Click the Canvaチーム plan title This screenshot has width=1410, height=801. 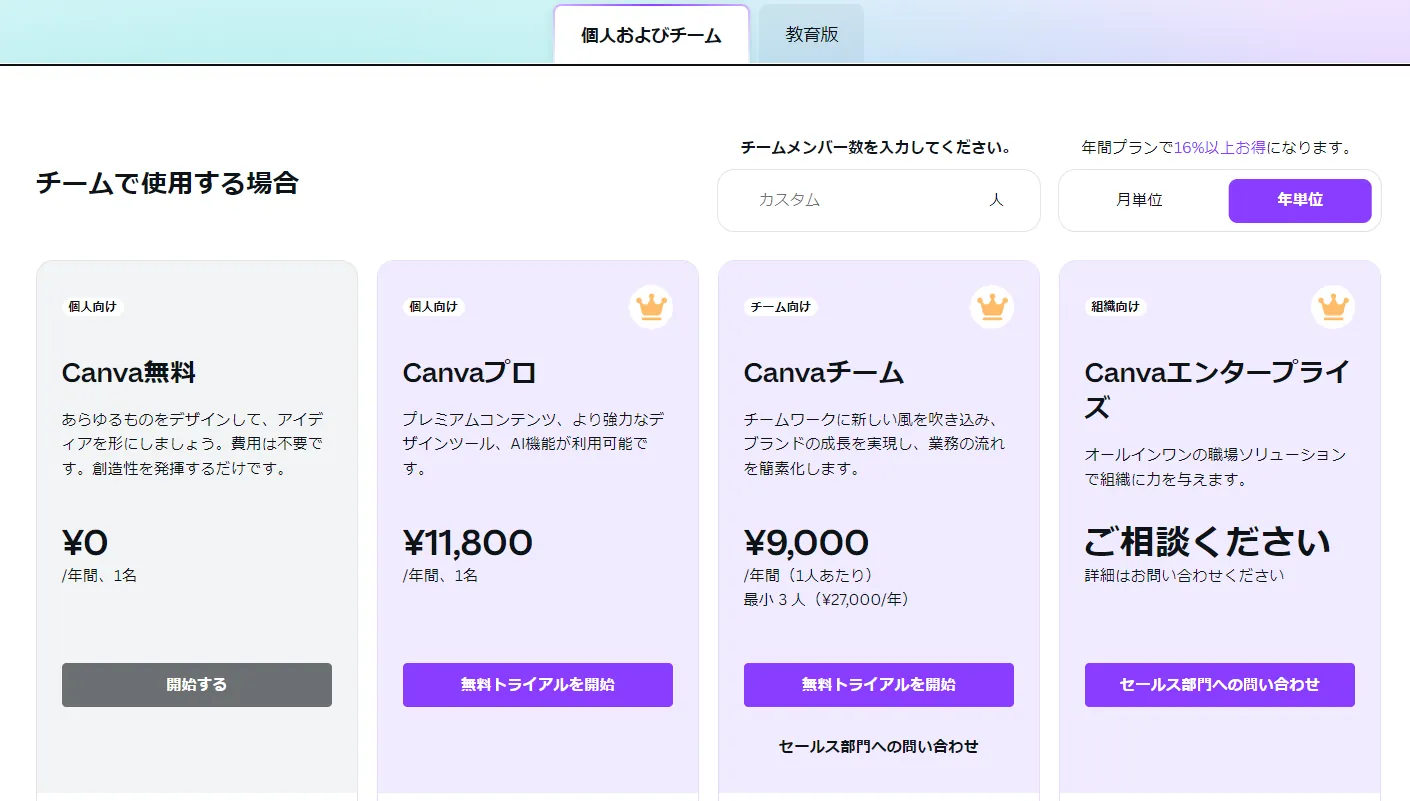(x=824, y=373)
